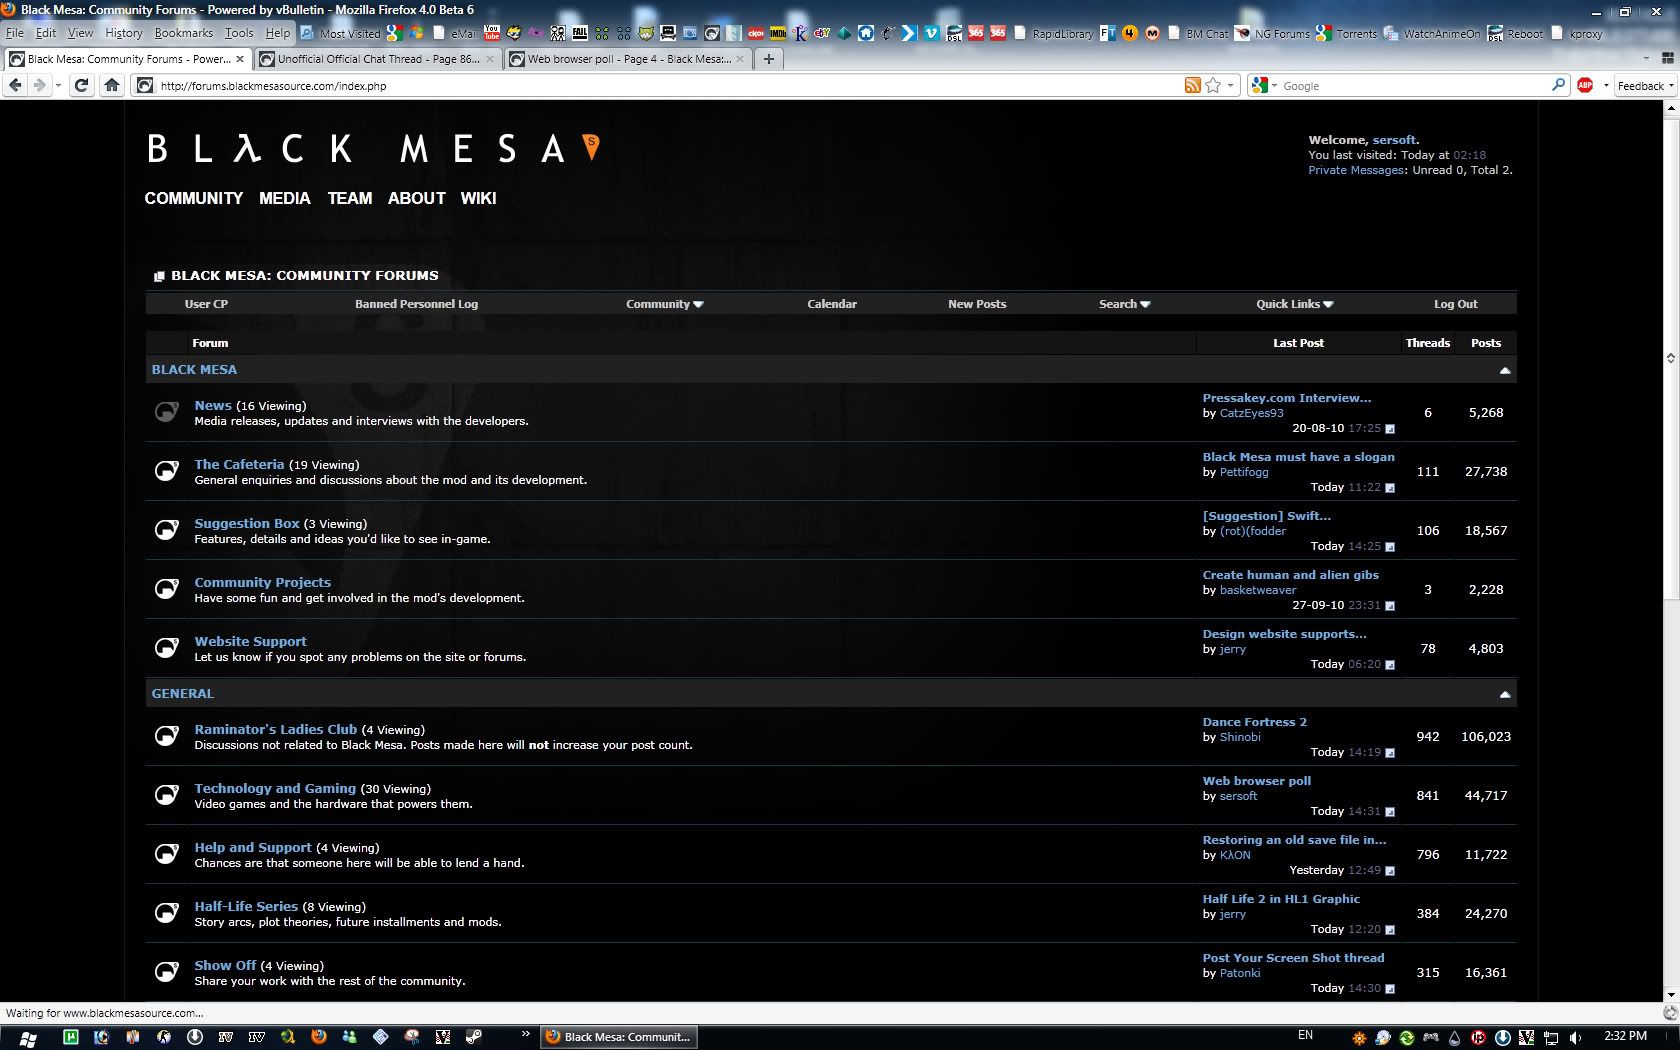Open the COMMUNITY site section
This screenshot has height=1050, width=1680.
pyautogui.click(x=194, y=198)
